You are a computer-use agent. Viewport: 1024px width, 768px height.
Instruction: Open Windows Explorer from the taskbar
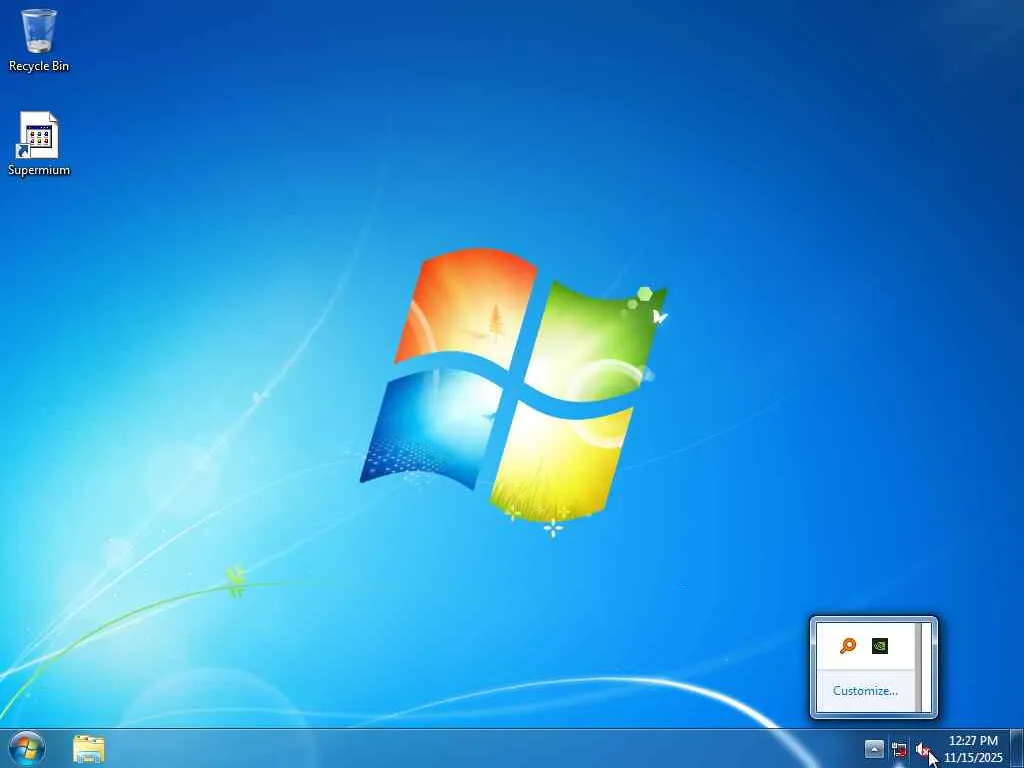point(89,749)
